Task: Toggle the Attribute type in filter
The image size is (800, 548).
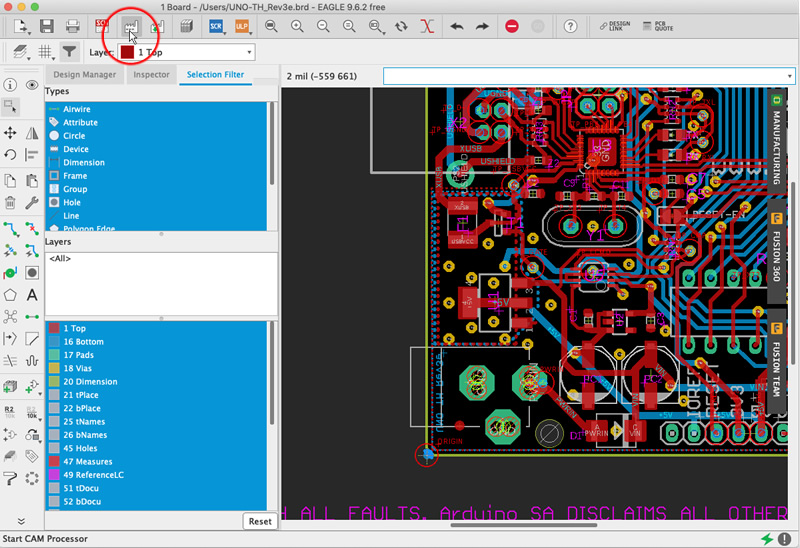Action: (x=156, y=122)
